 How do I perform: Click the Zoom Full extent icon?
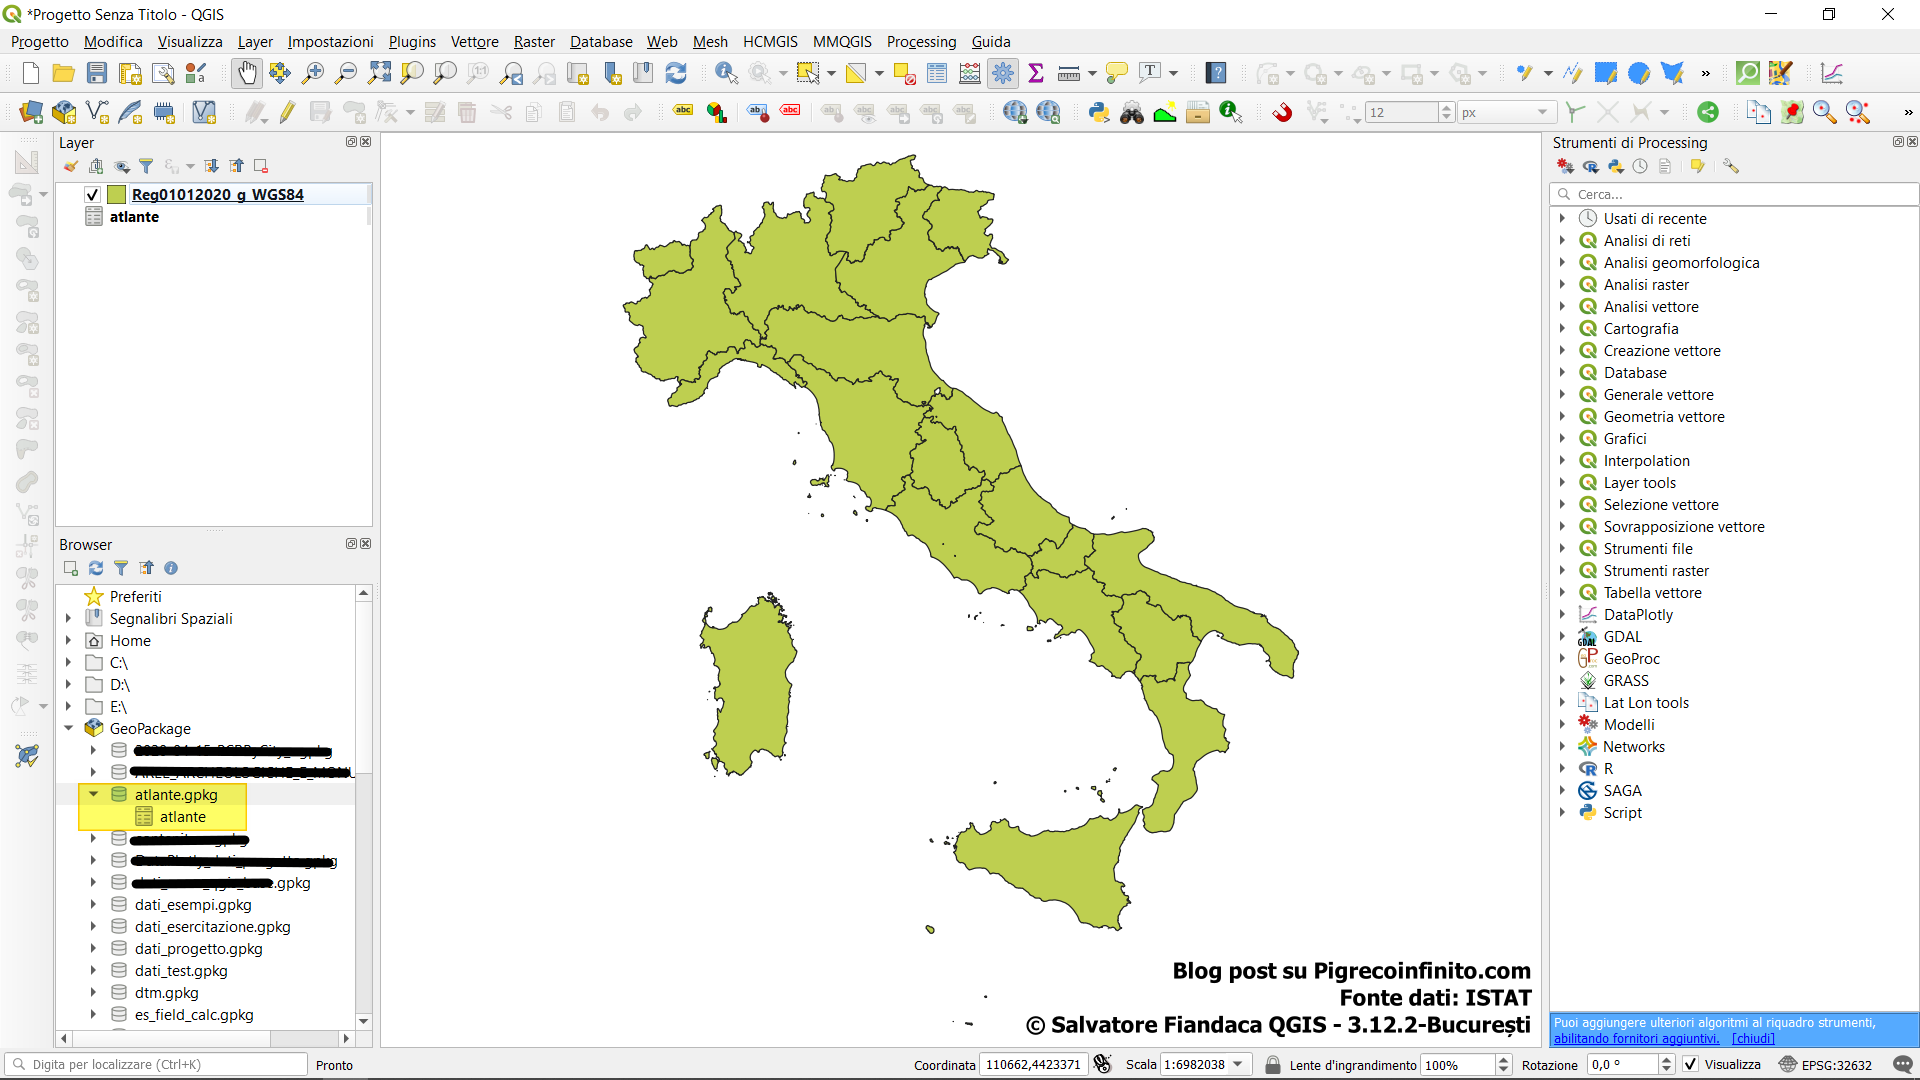[x=379, y=73]
